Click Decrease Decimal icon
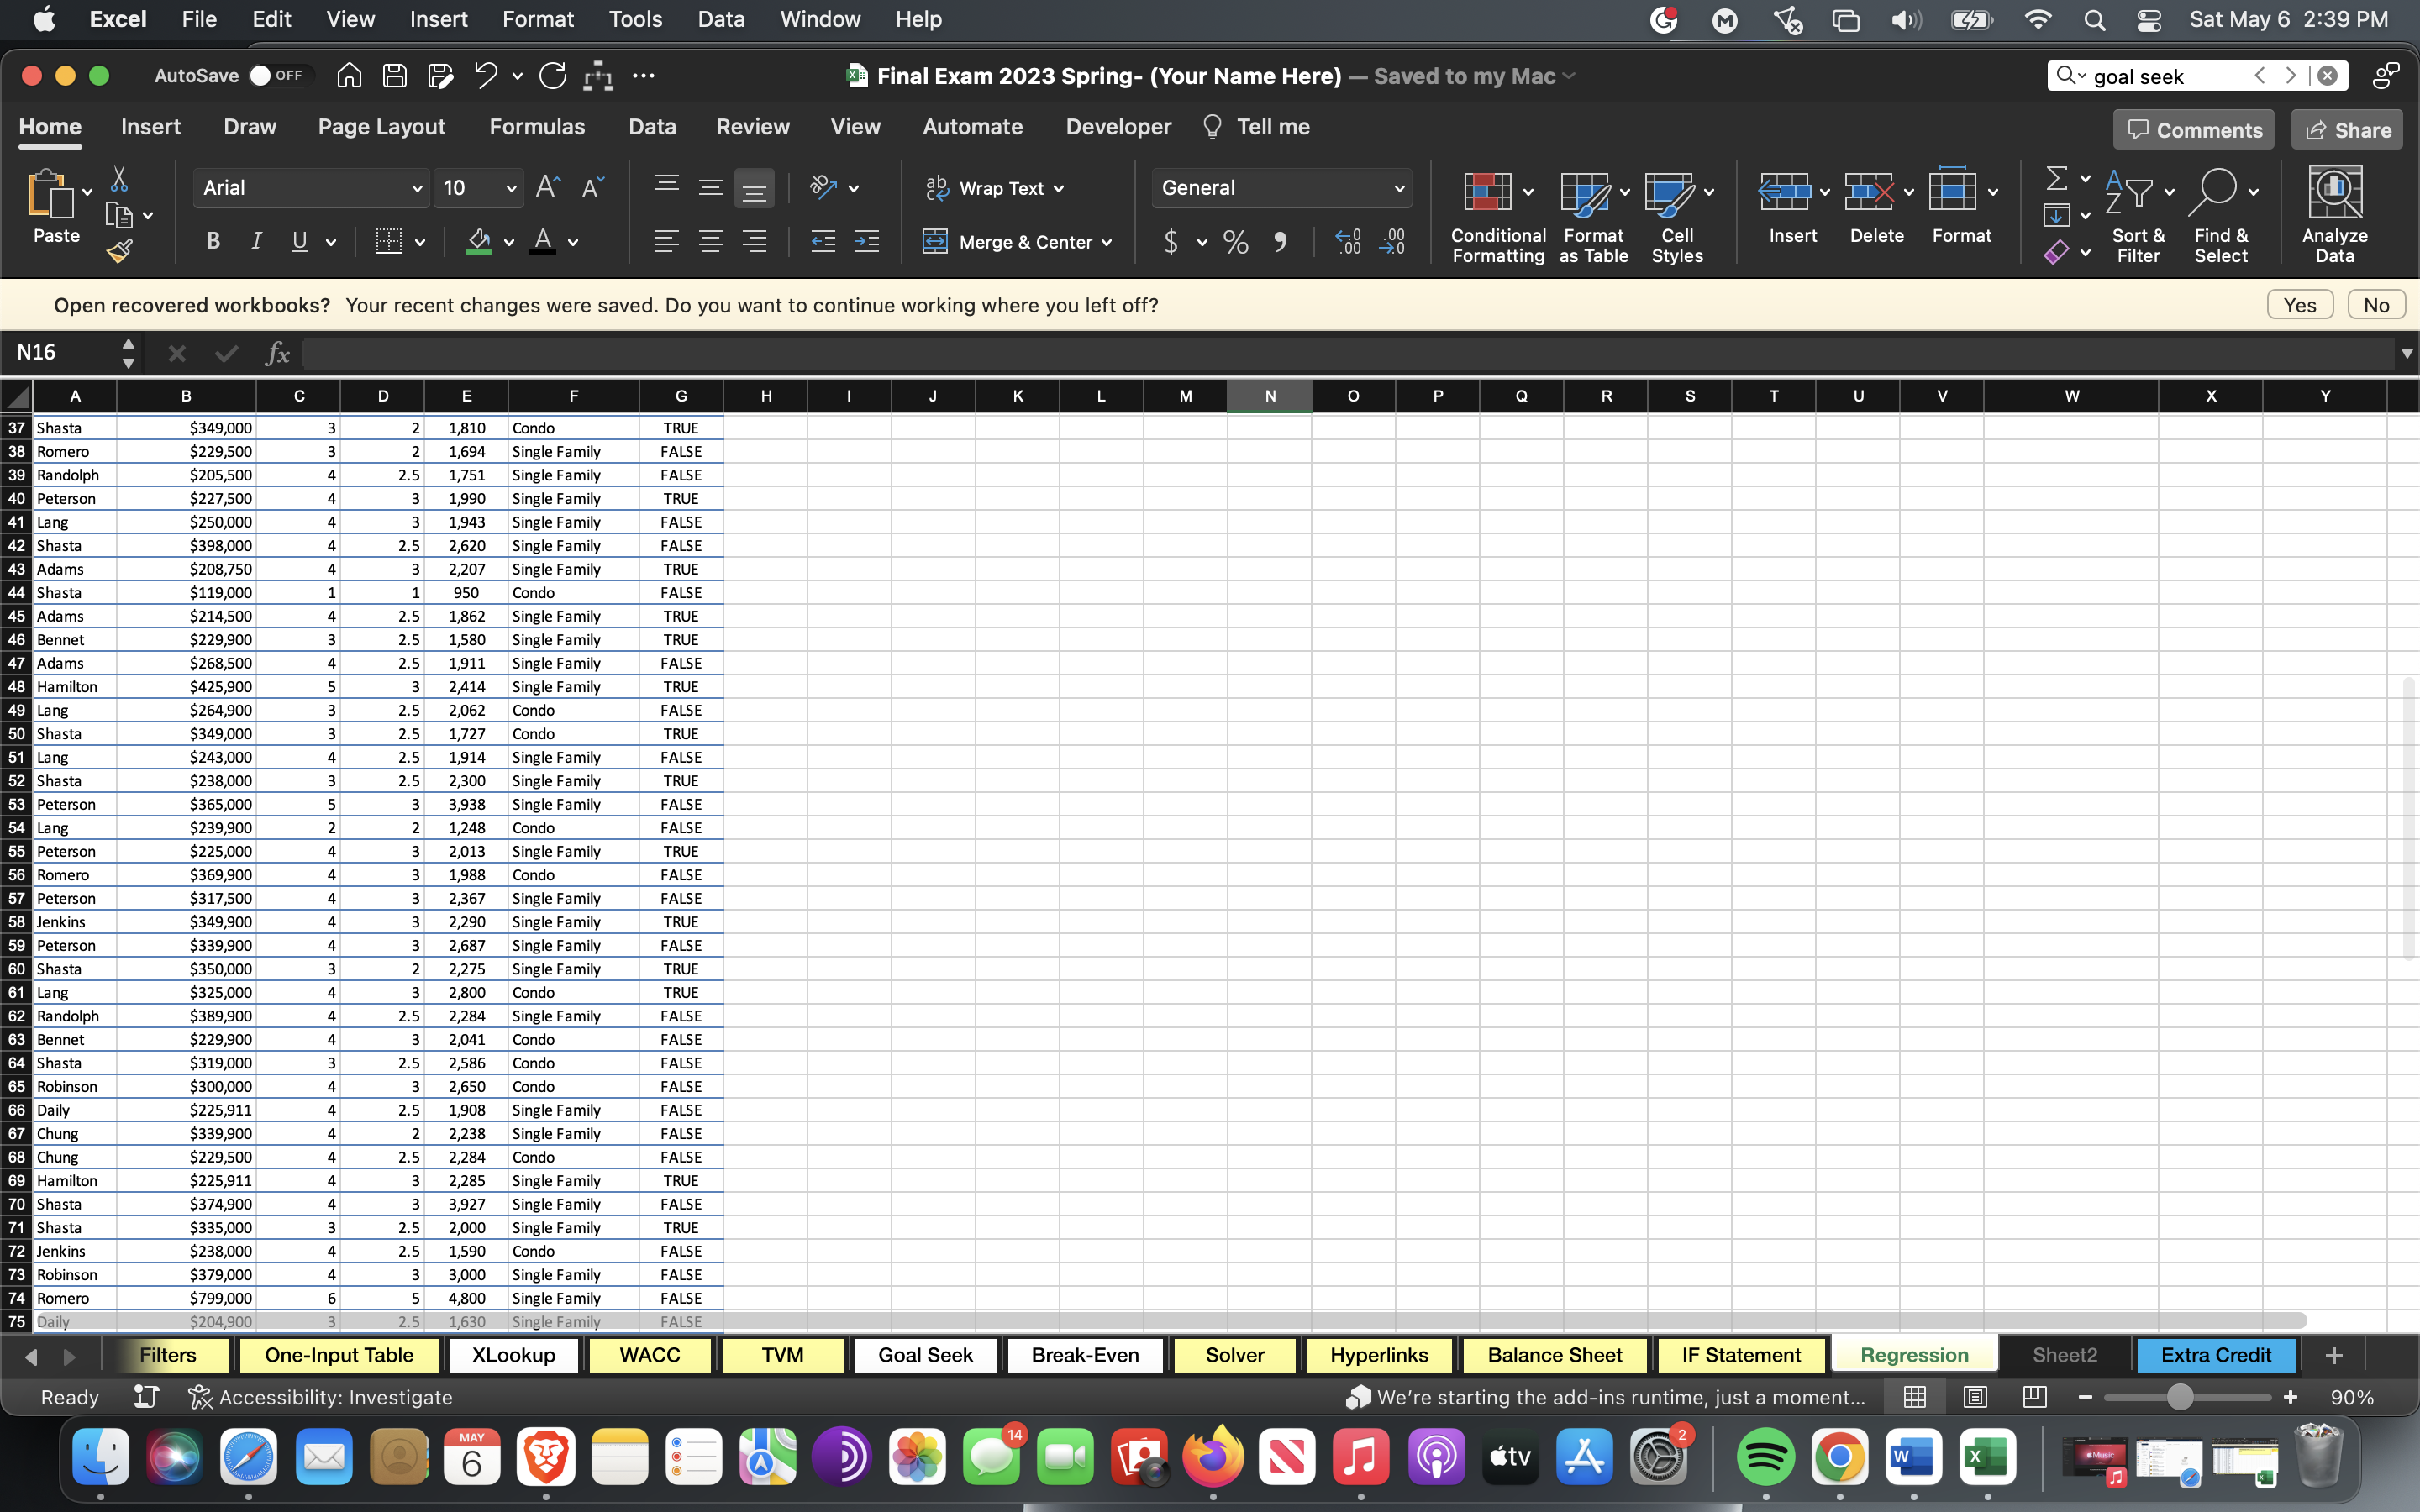This screenshot has width=2420, height=1512. (1392, 241)
